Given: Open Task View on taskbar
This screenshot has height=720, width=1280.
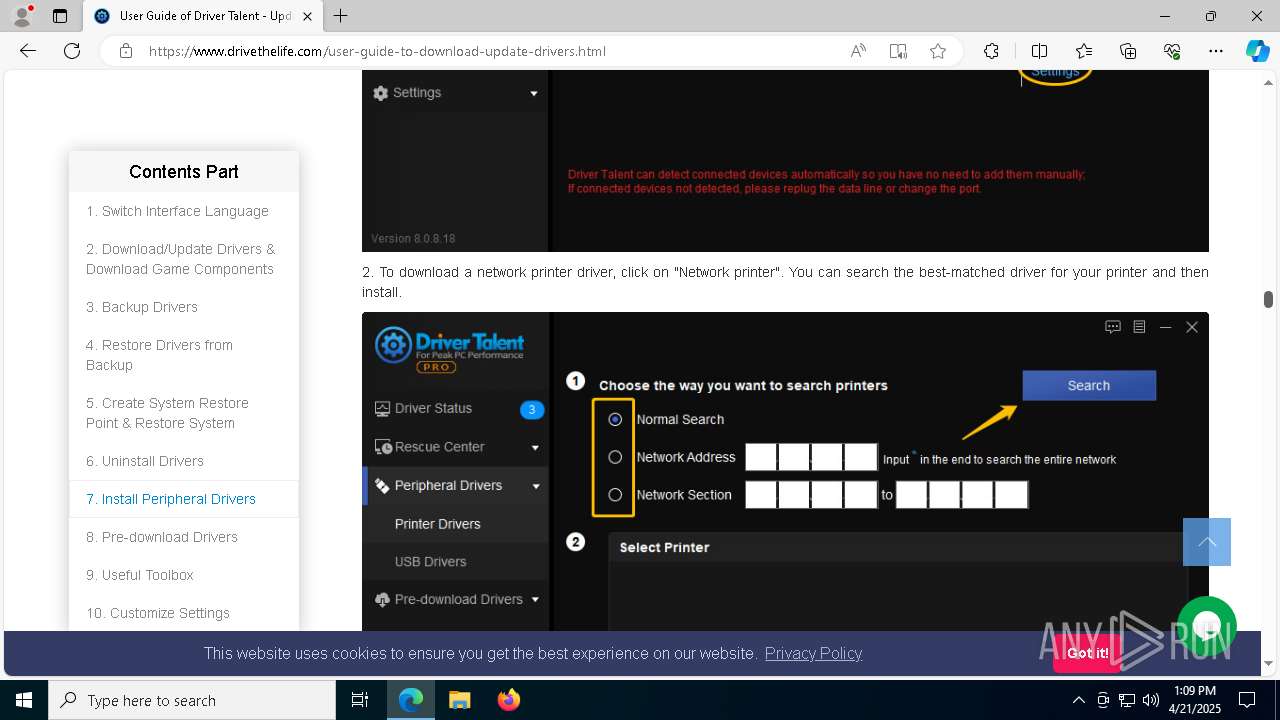Looking at the screenshot, I should [360, 700].
